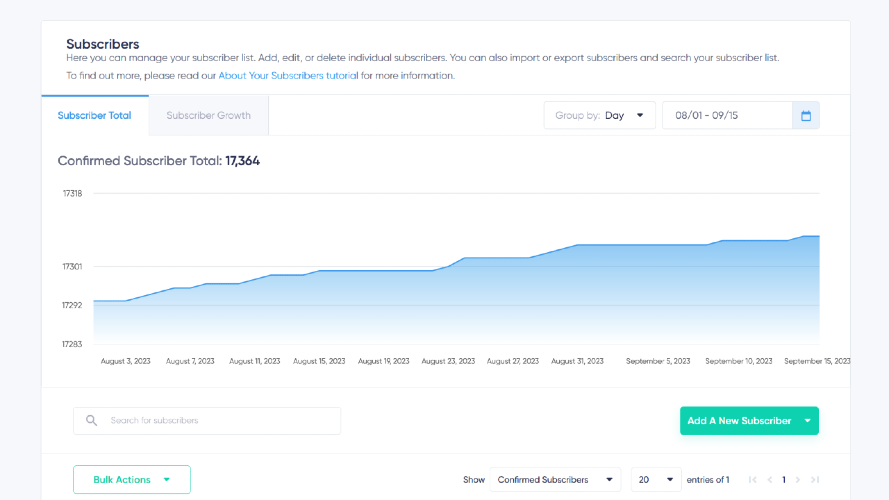Open the Bulk Actions dropdown
The image size is (889, 500).
click(x=132, y=480)
